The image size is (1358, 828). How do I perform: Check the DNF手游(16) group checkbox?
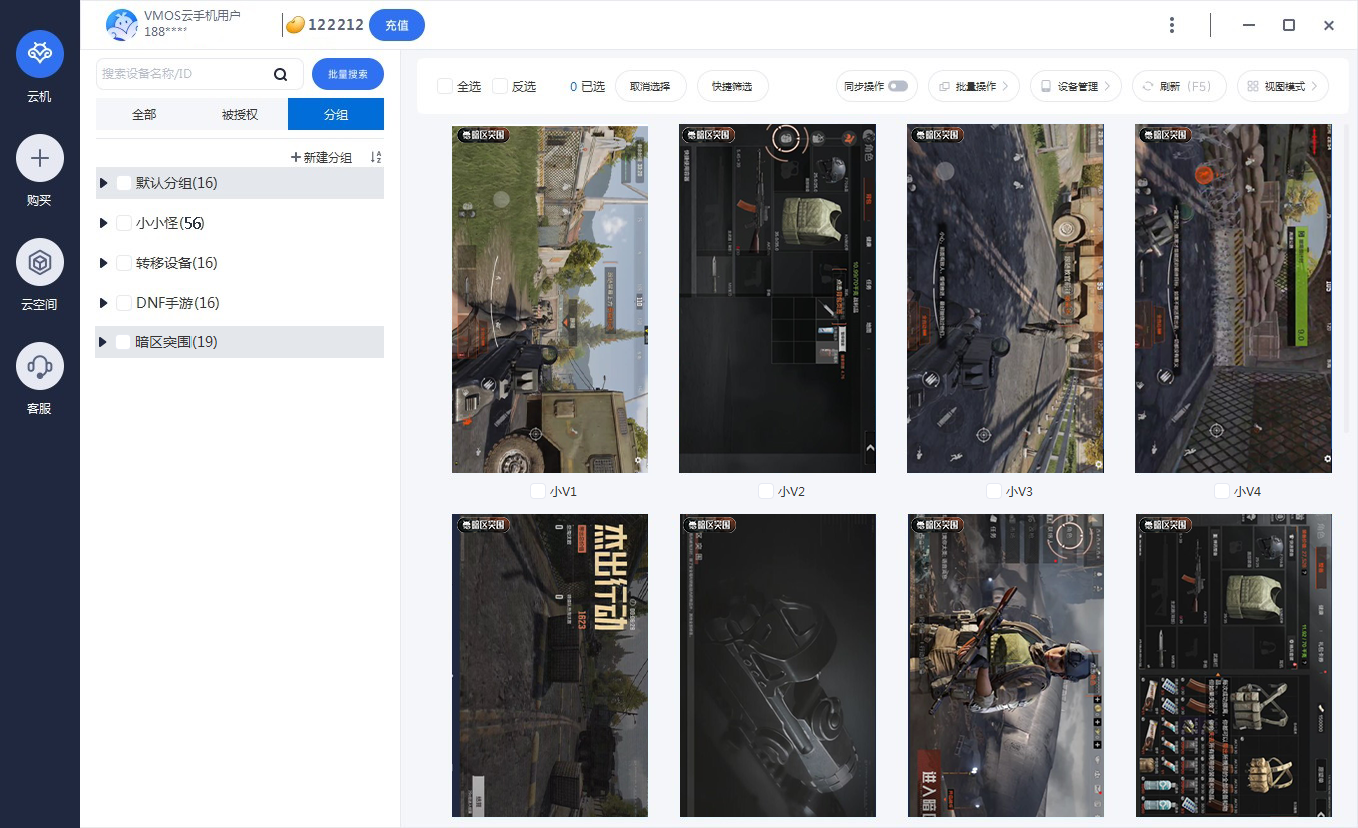124,303
